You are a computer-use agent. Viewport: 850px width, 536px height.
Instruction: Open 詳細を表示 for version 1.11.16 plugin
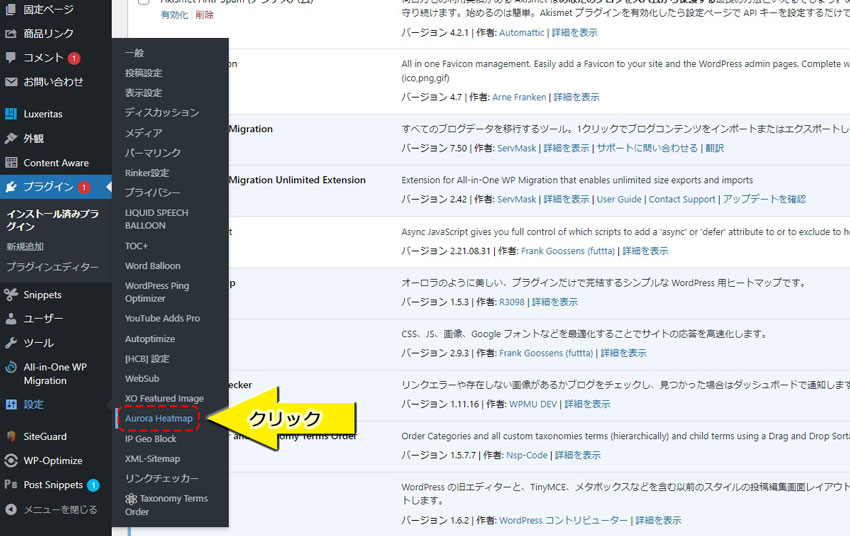coord(588,404)
